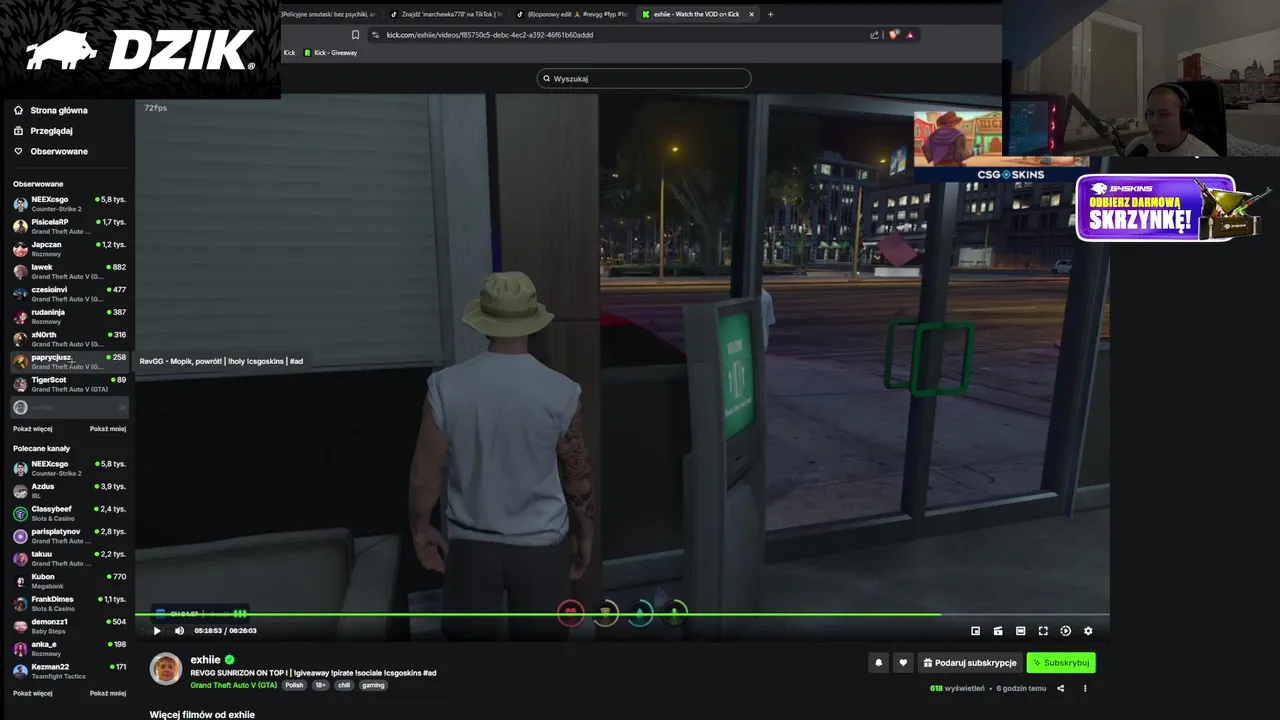Open Kezman22 recommended channel

69,671
